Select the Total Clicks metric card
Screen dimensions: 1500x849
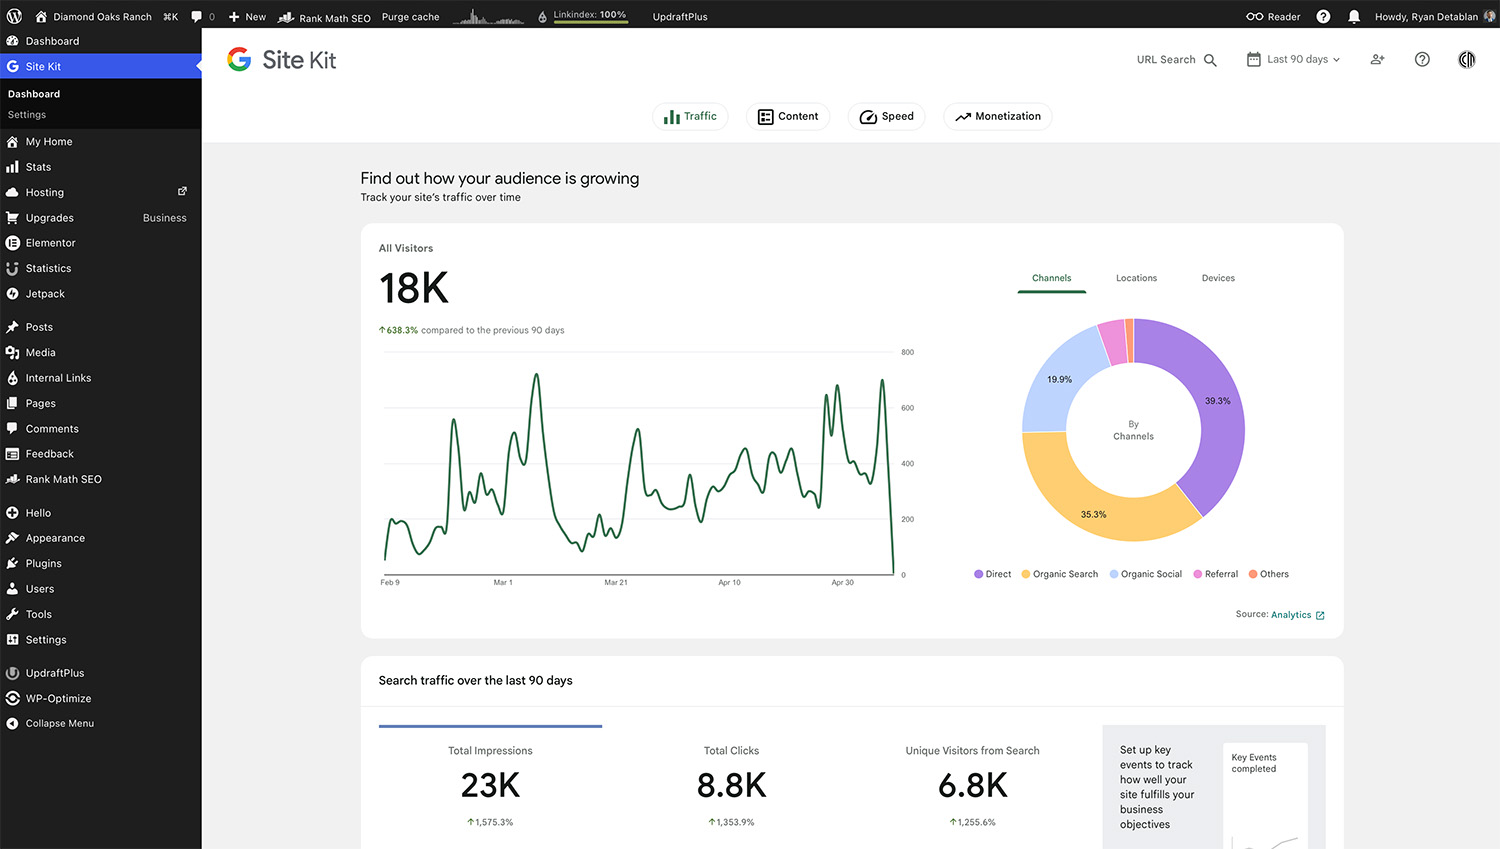click(x=731, y=787)
